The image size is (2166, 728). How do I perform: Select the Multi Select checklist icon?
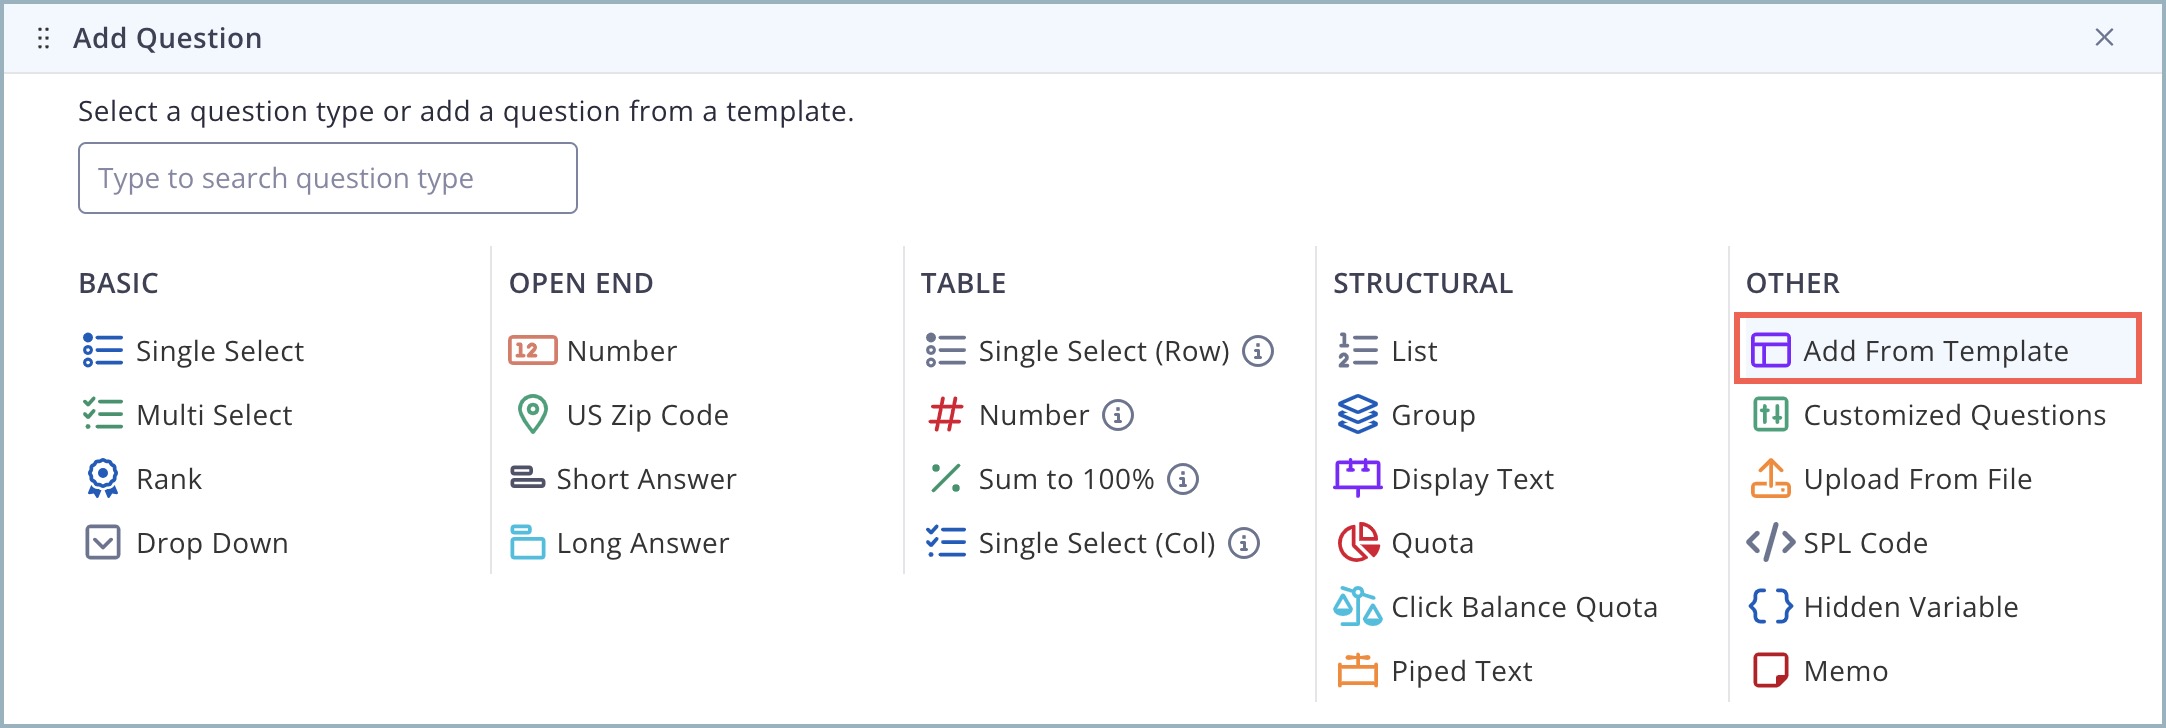point(103,415)
